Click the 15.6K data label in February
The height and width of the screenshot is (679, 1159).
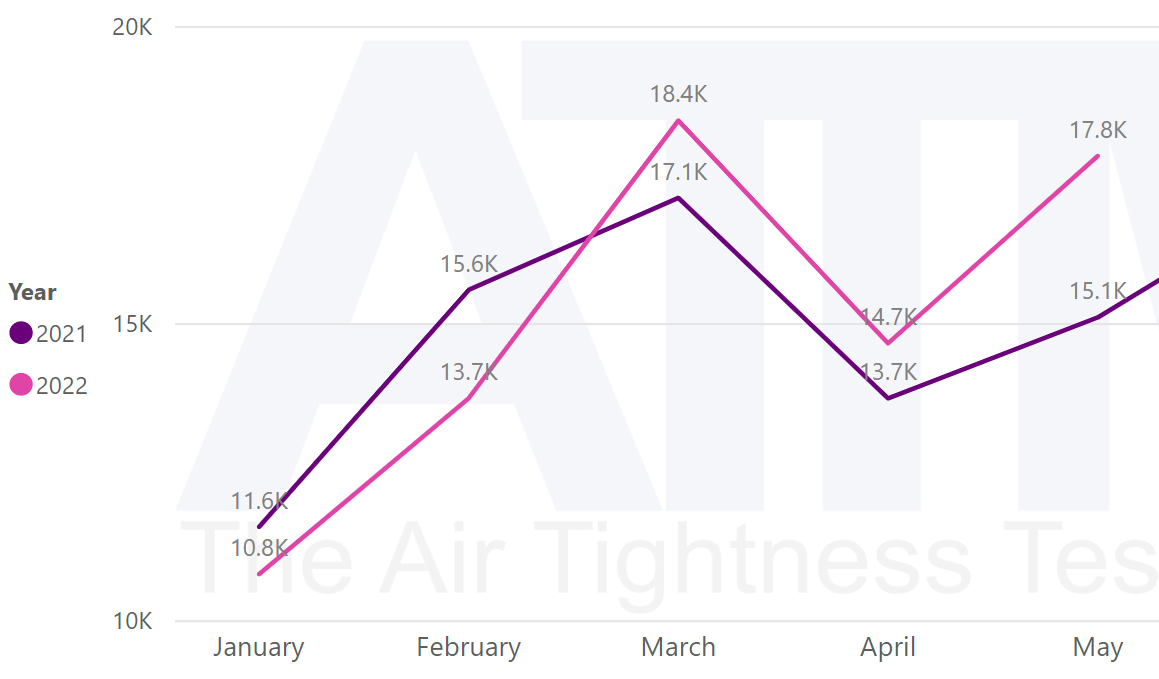pos(468,265)
